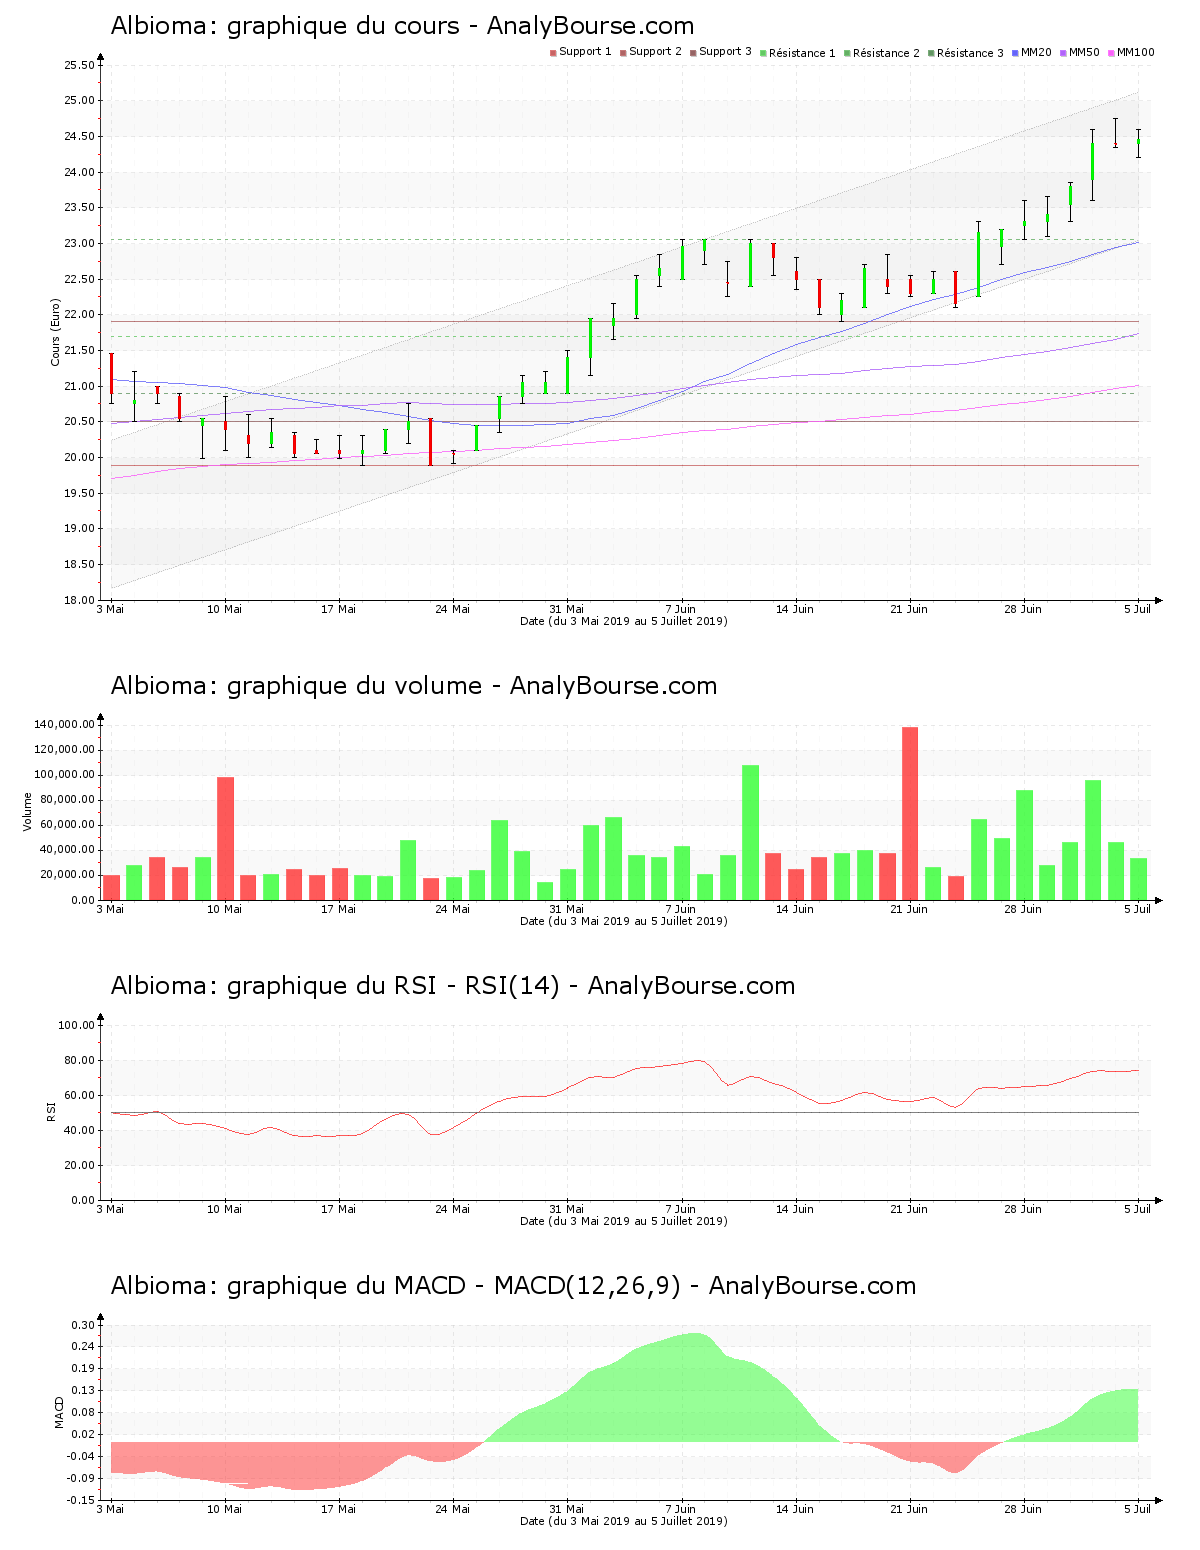Click the tall red volume bar at 10 Mai

pos(225,838)
